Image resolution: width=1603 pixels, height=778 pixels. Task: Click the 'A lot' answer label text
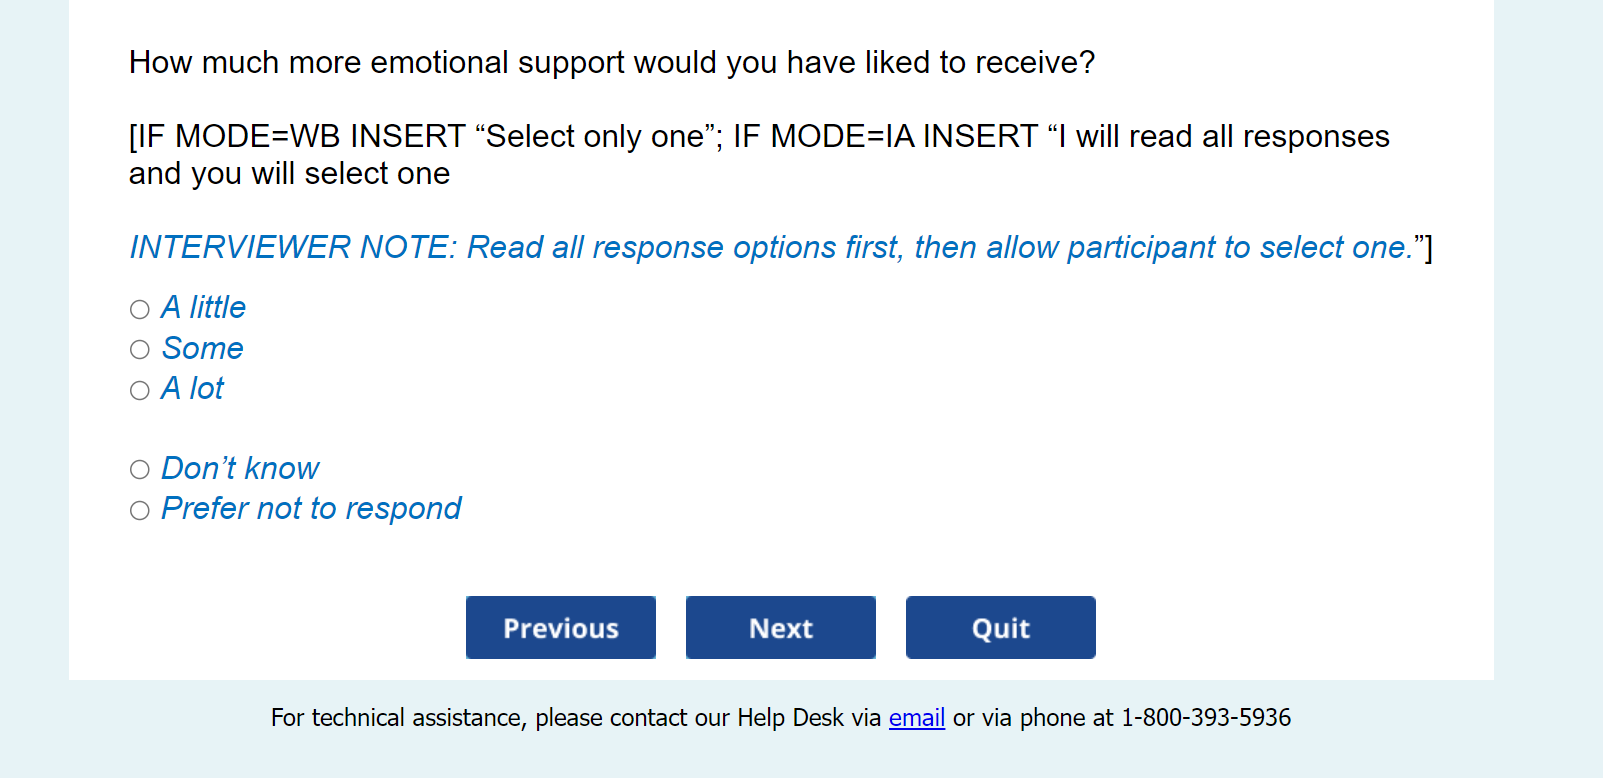(193, 388)
